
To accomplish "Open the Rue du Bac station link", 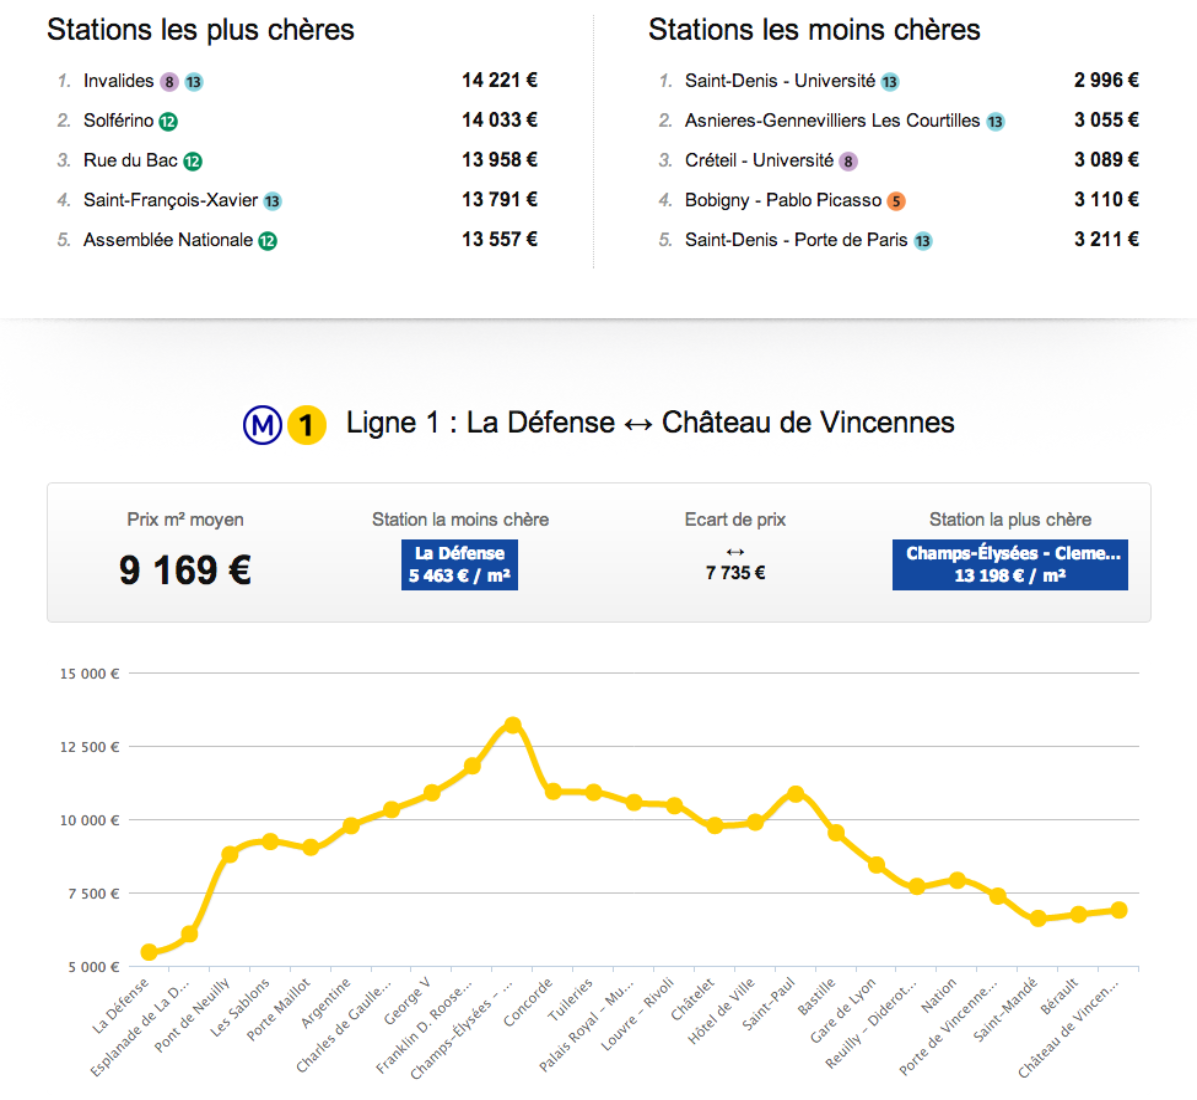I will click(x=130, y=160).
